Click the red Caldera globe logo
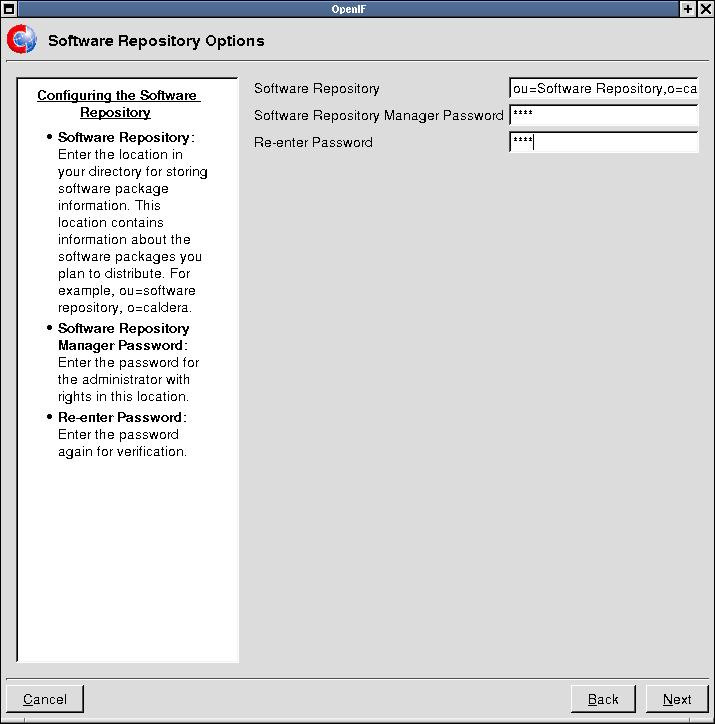The image size is (715, 724). click(x=21, y=41)
